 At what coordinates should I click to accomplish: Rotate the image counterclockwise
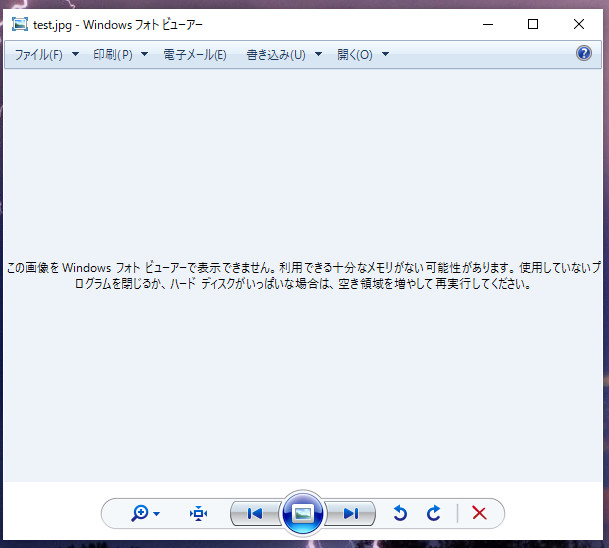(x=400, y=513)
